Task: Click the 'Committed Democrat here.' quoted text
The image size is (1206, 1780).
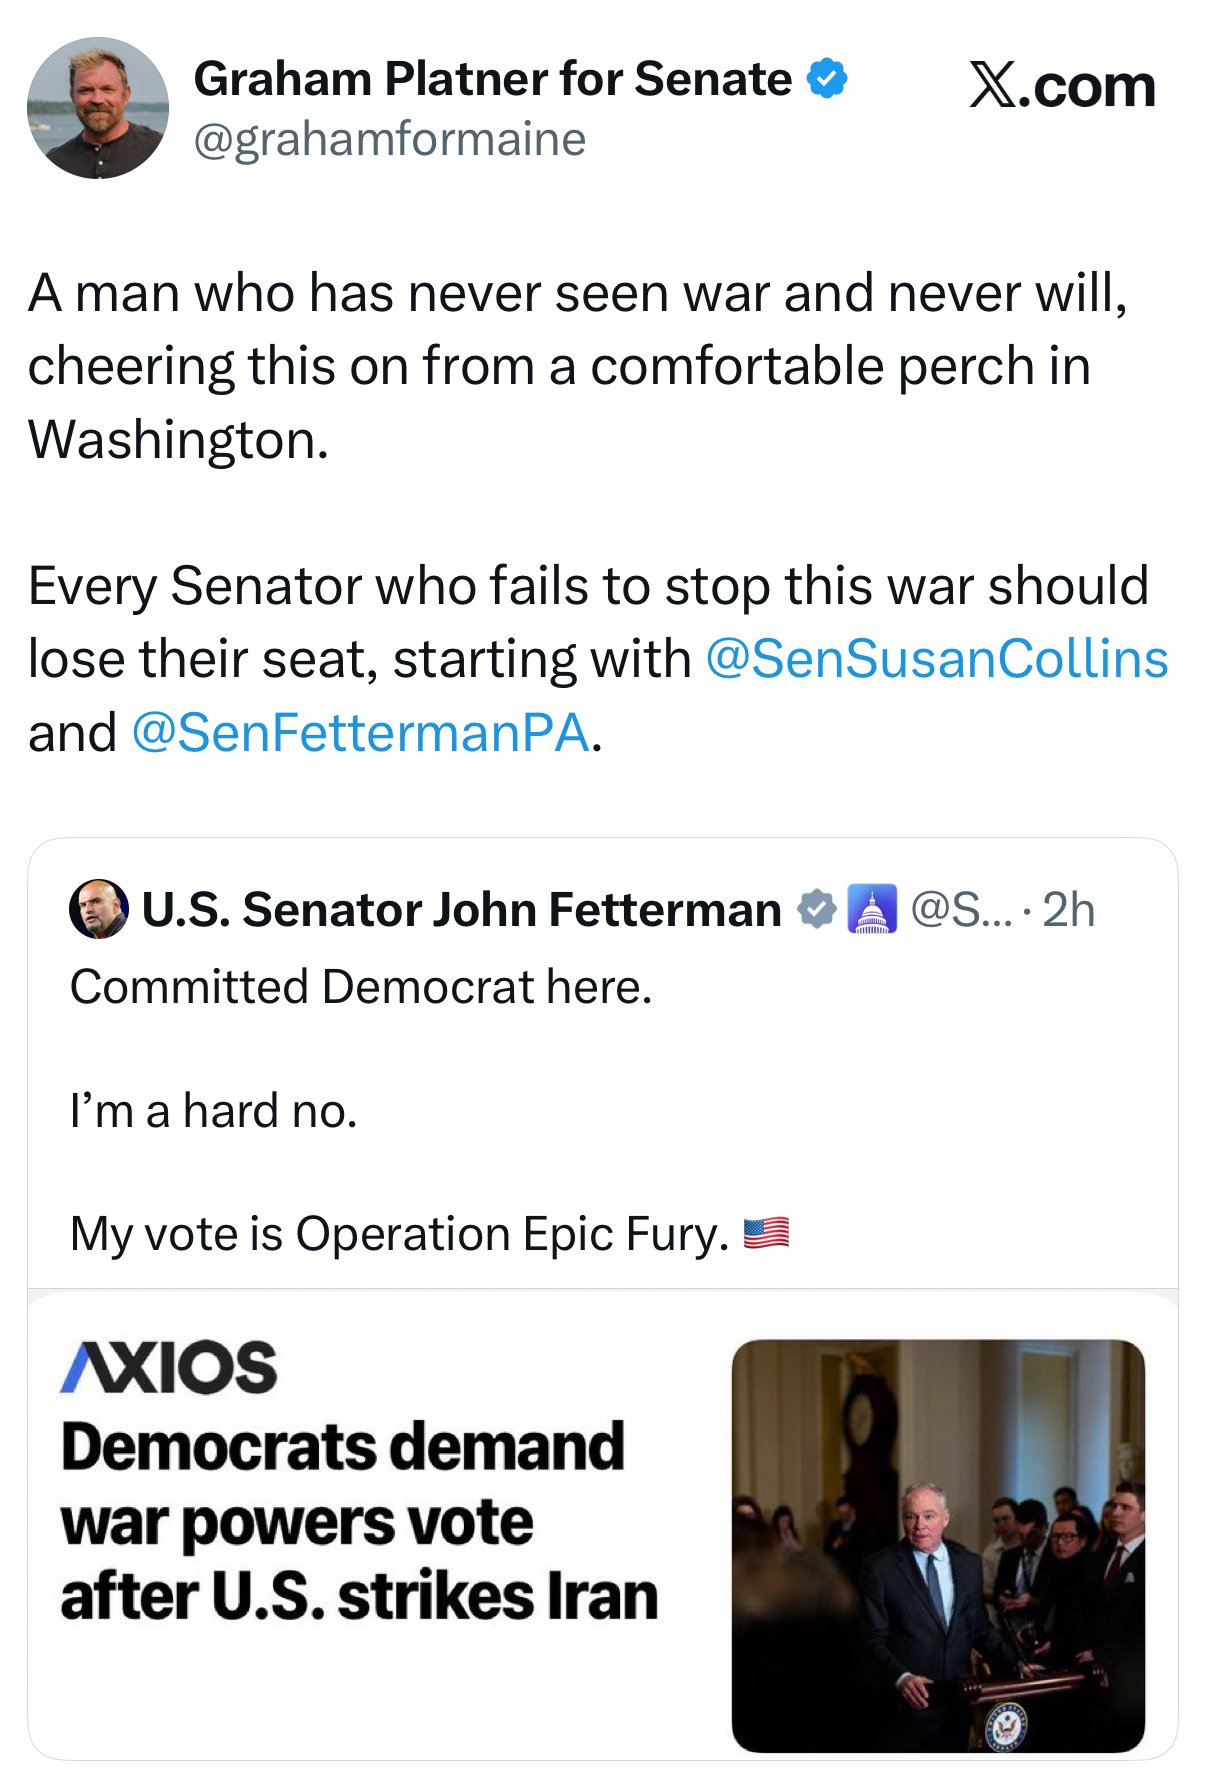Action: [361, 987]
